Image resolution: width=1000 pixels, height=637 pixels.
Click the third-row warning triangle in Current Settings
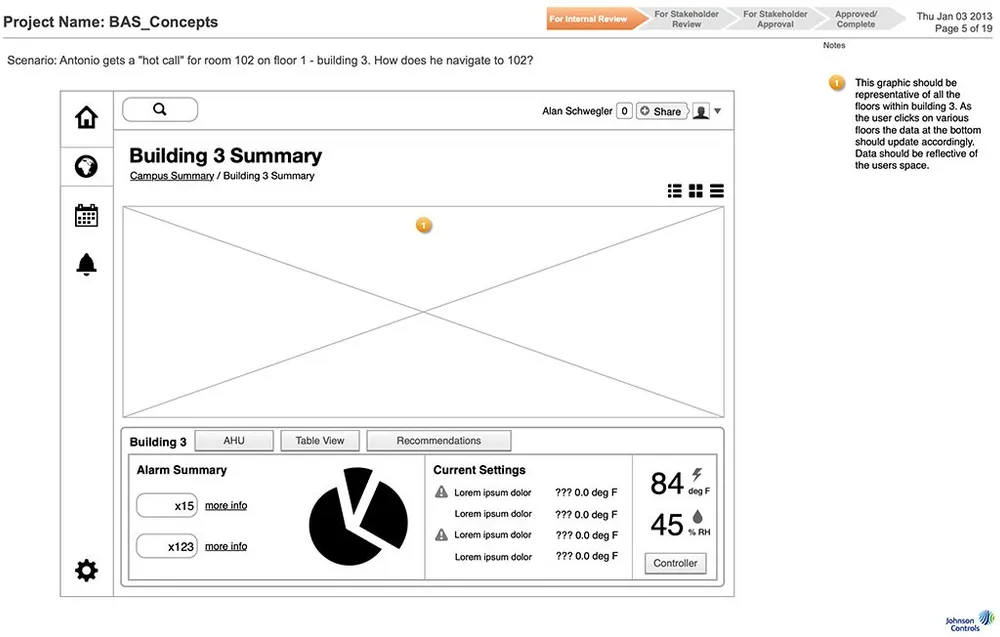[441, 534]
